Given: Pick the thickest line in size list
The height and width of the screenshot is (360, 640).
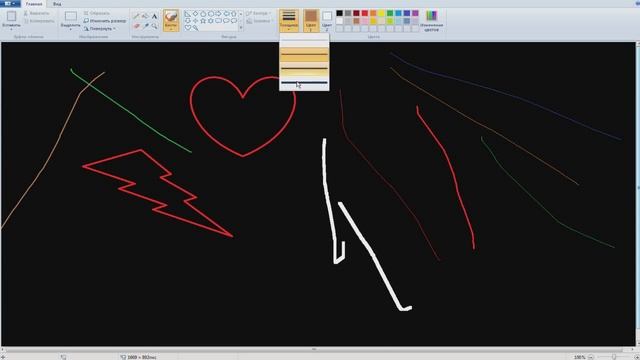Looking at the screenshot, I should (304, 83).
